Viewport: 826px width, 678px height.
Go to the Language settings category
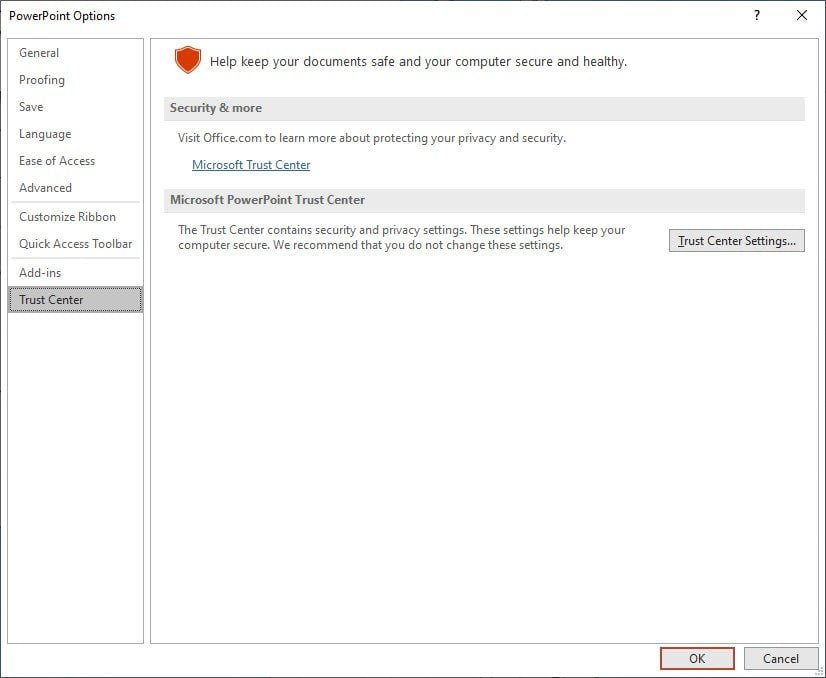click(x=45, y=134)
